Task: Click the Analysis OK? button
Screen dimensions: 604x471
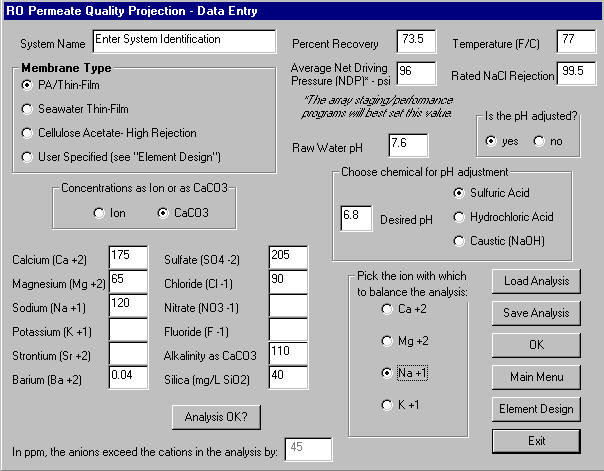Action: (x=209, y=416)
